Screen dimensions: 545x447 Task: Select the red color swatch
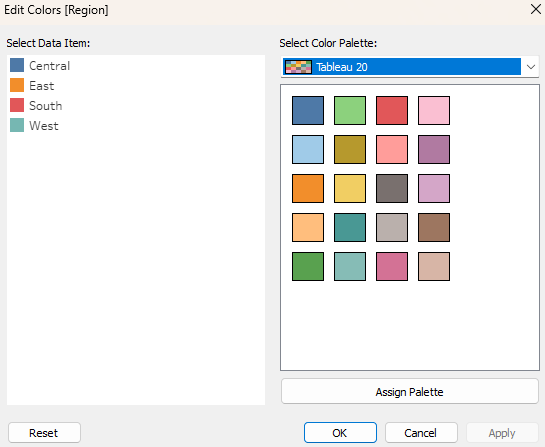tap(392, 111)
